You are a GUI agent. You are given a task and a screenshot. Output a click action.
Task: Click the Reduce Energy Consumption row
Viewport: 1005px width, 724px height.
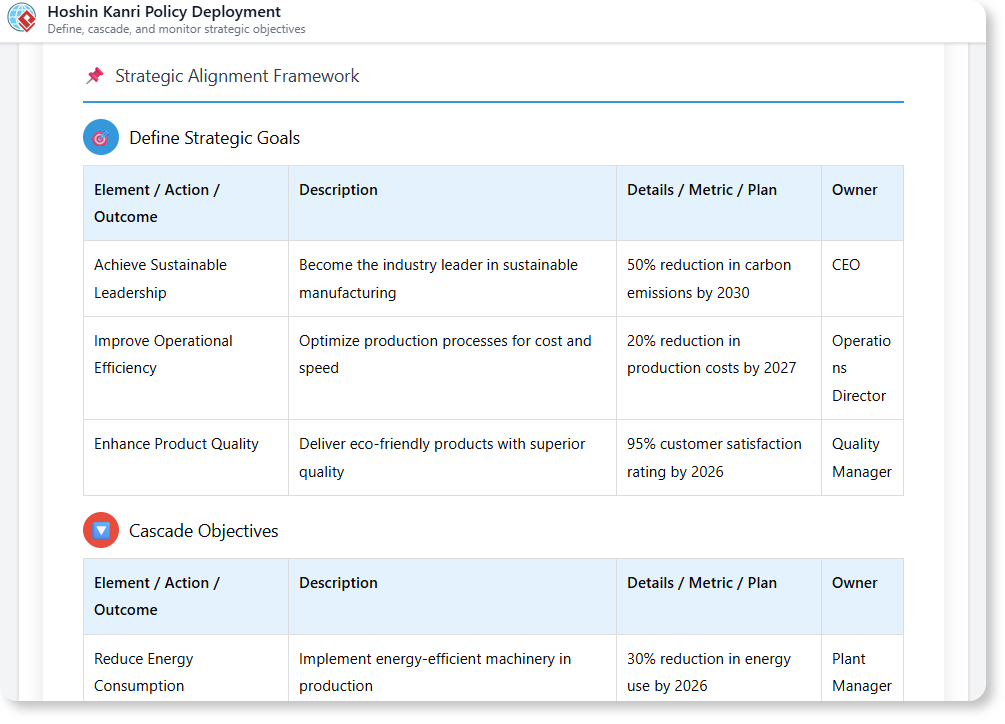[143, 671]
